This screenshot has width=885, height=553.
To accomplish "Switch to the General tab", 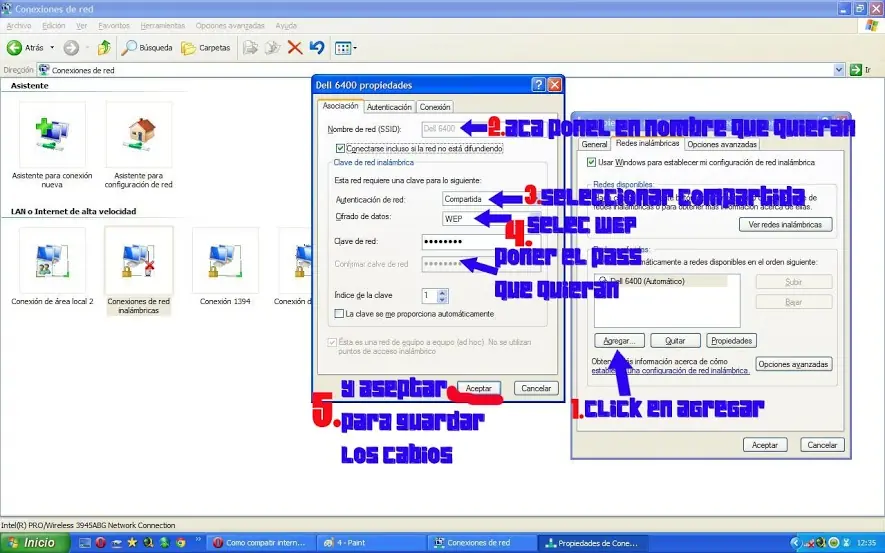I will [x=594, y=144].
